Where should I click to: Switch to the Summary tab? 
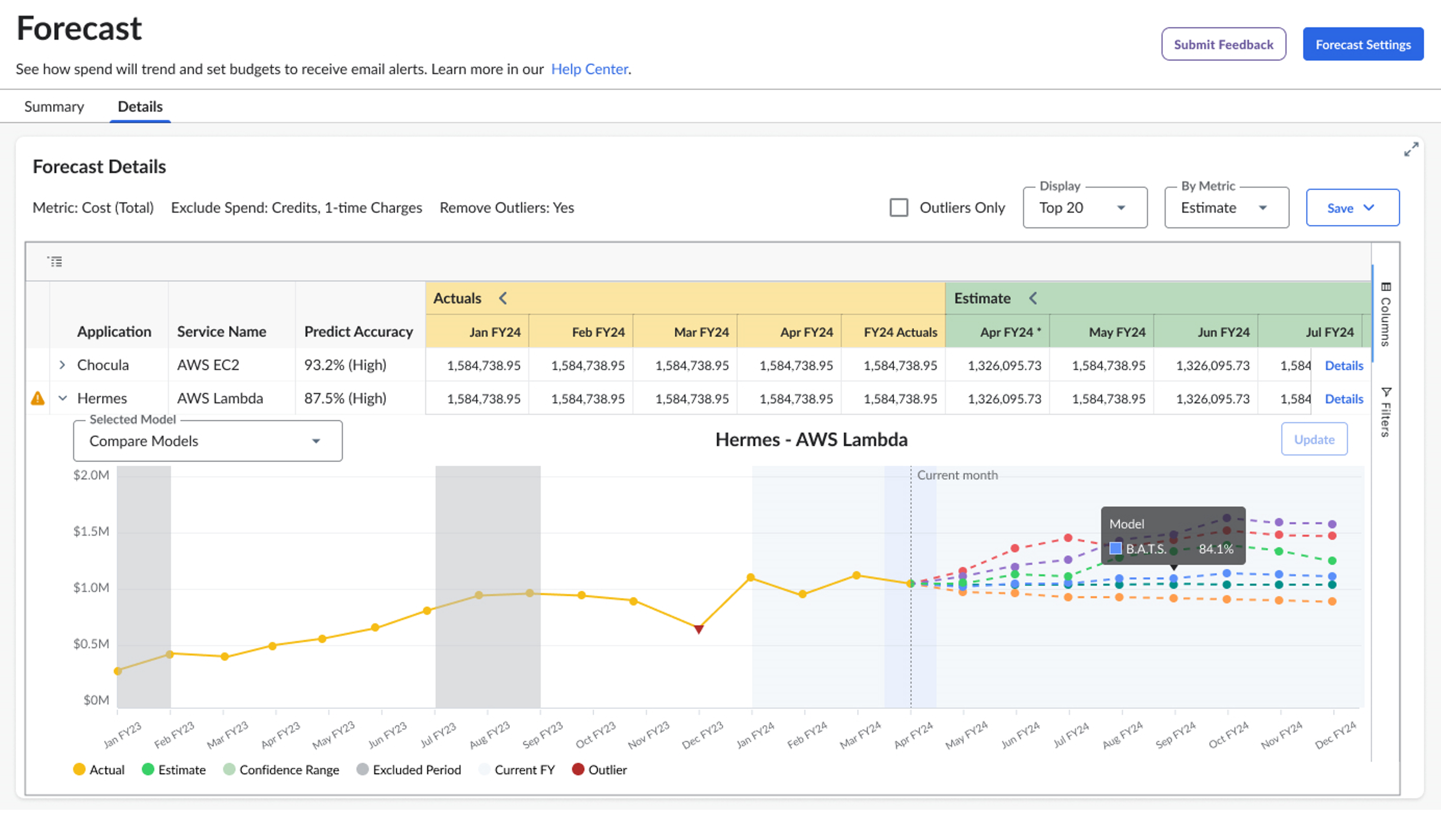coord(54,106)
